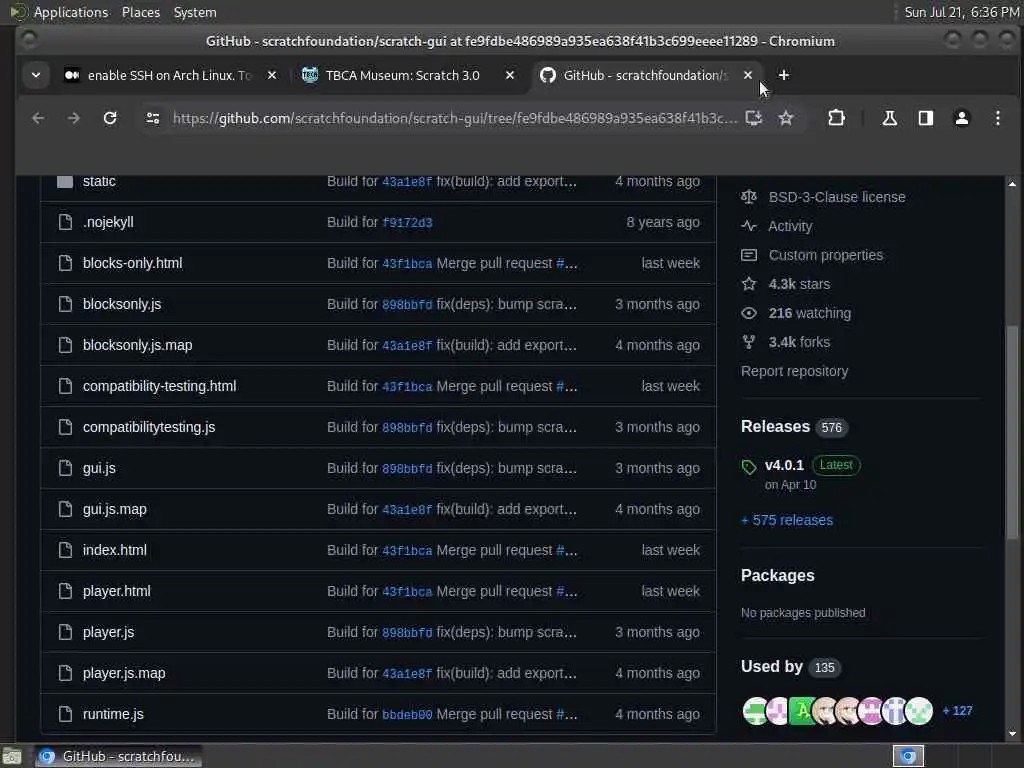1024x768 pixels.
Task: Open BSD-3-Clause license link
Action: pos(837,197)
